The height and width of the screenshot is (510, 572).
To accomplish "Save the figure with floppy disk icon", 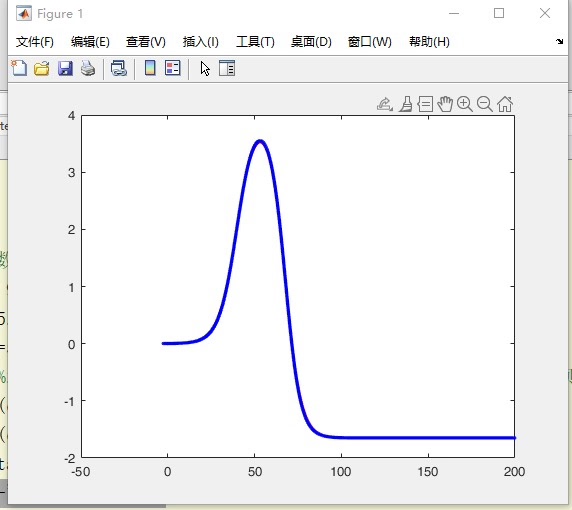I will [x=65, y=68].
